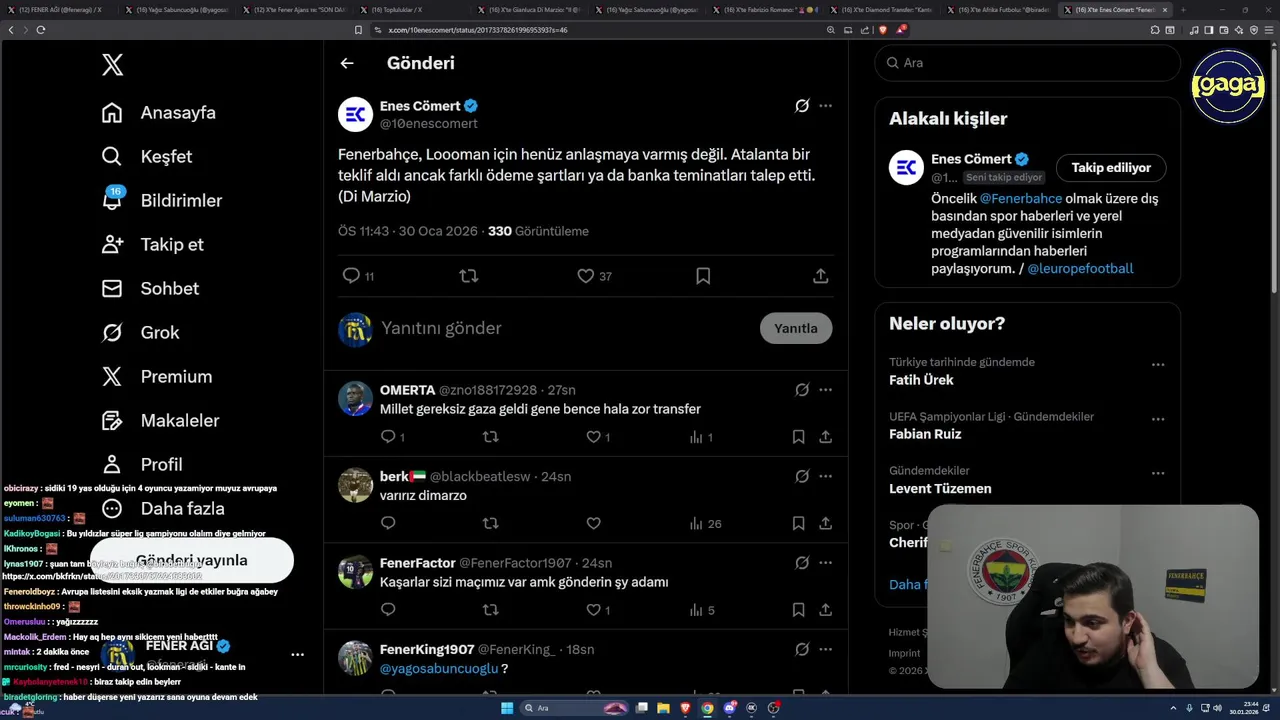
Task: Click reply icon with 11 replies
Action: (x=358, y=276)
